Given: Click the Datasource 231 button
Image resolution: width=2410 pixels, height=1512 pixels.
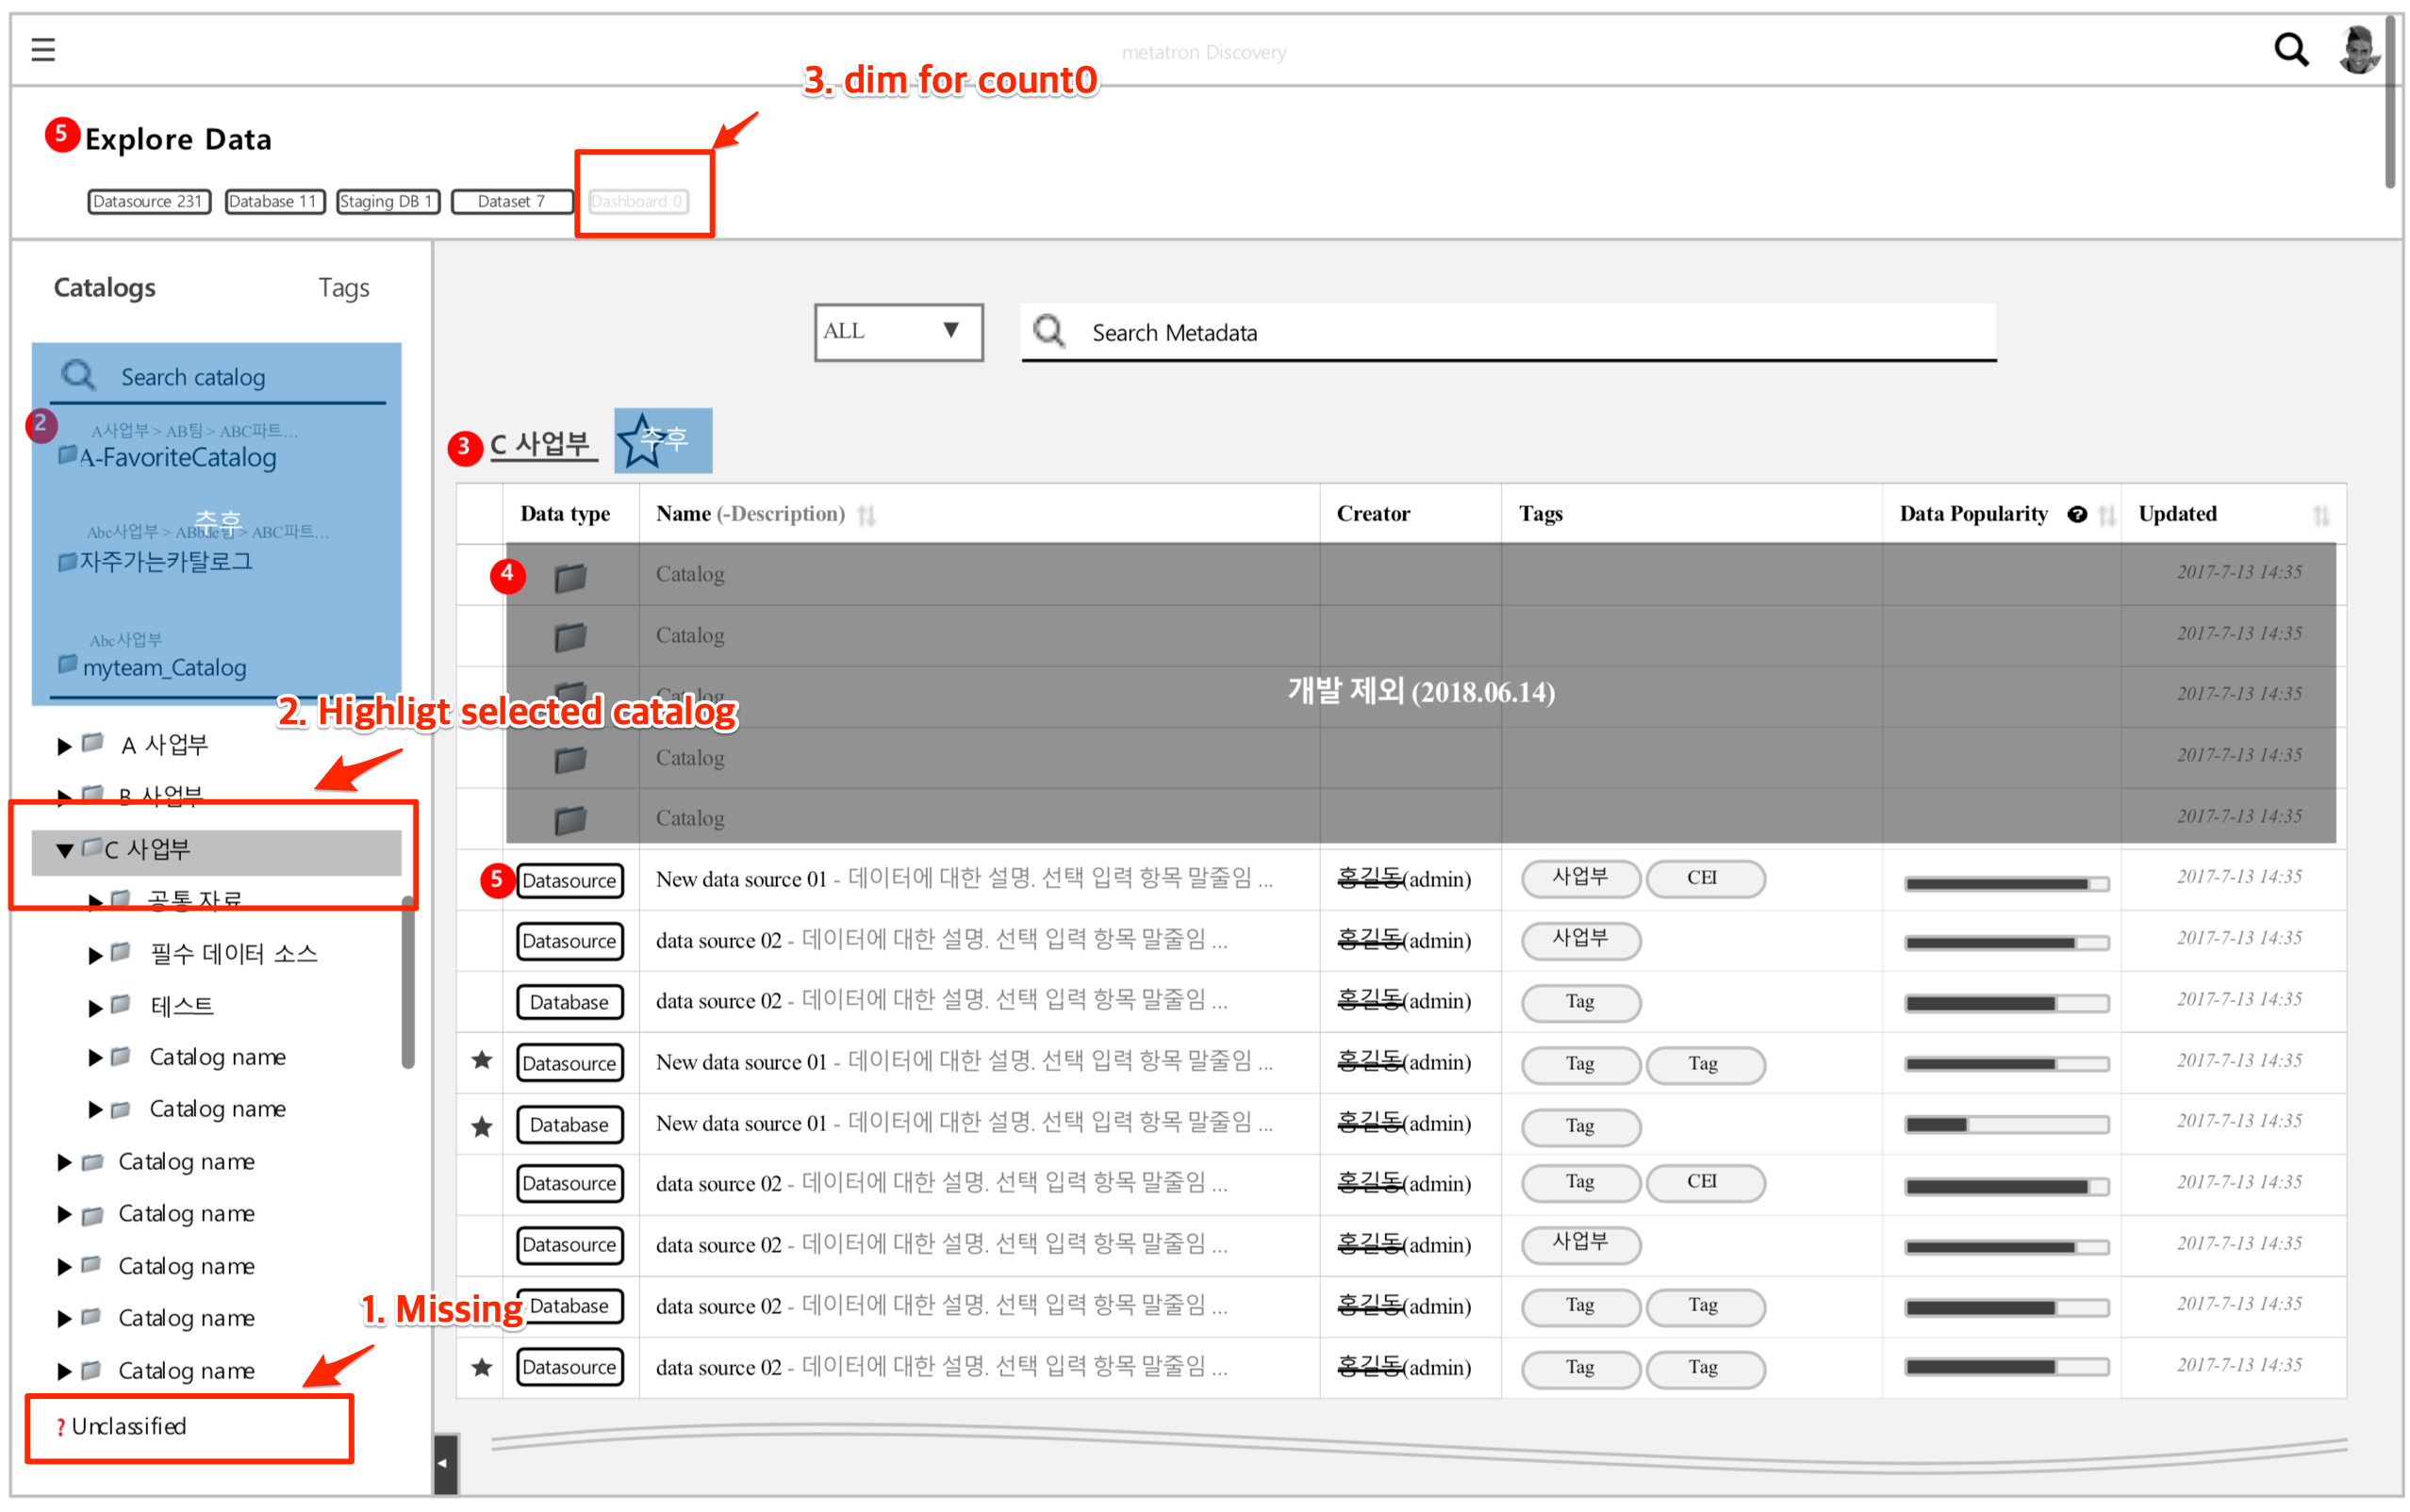Looking at the screenshot, I should pos(148,201).
